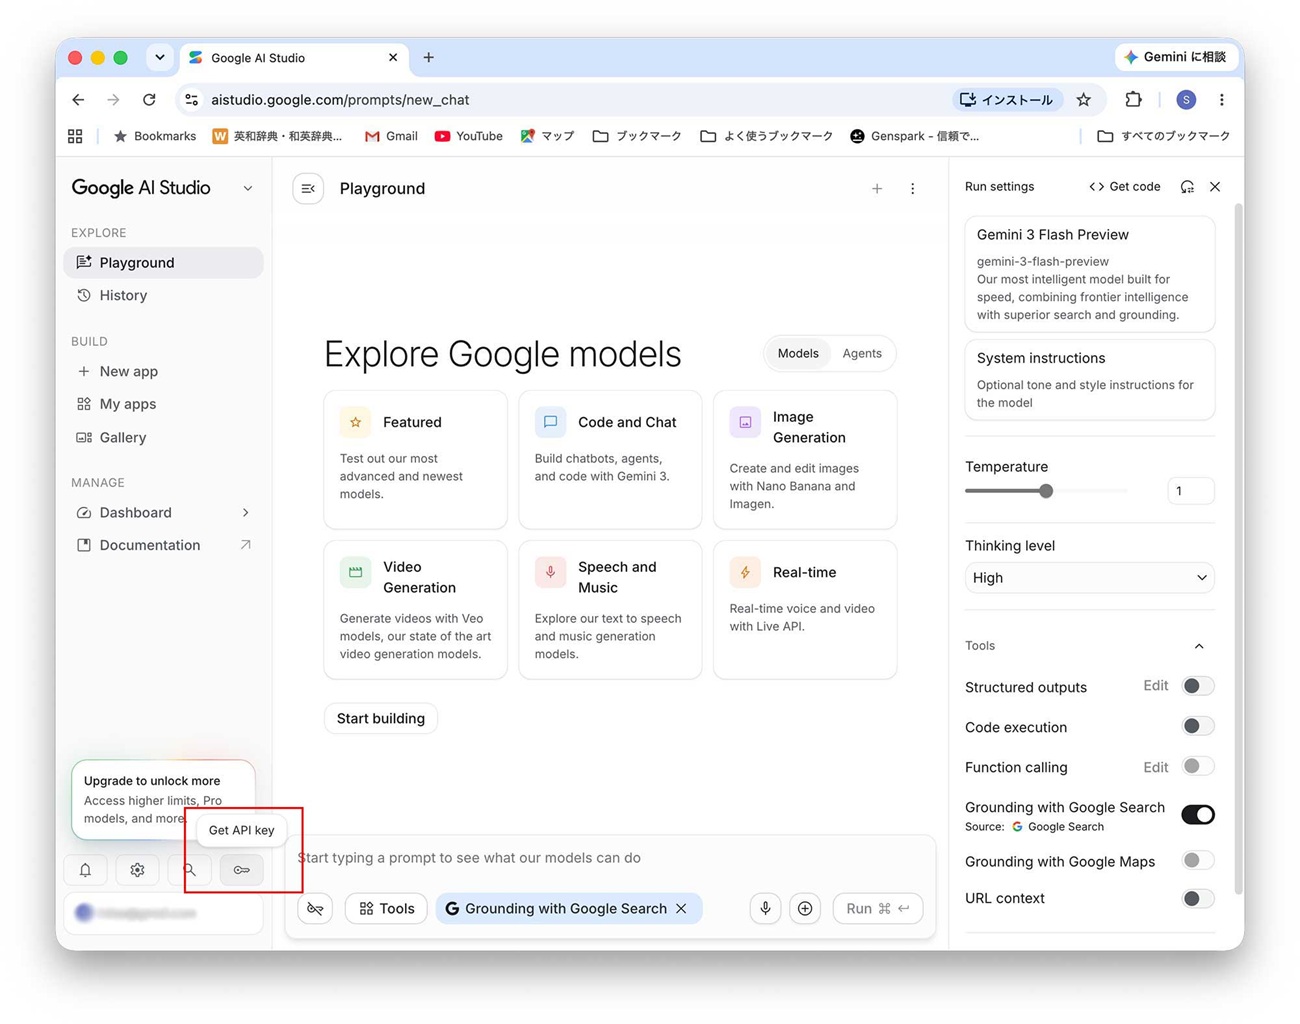Reset run settings with the refresh icon
The image size is (1300, 1024).
point(1187,187)
